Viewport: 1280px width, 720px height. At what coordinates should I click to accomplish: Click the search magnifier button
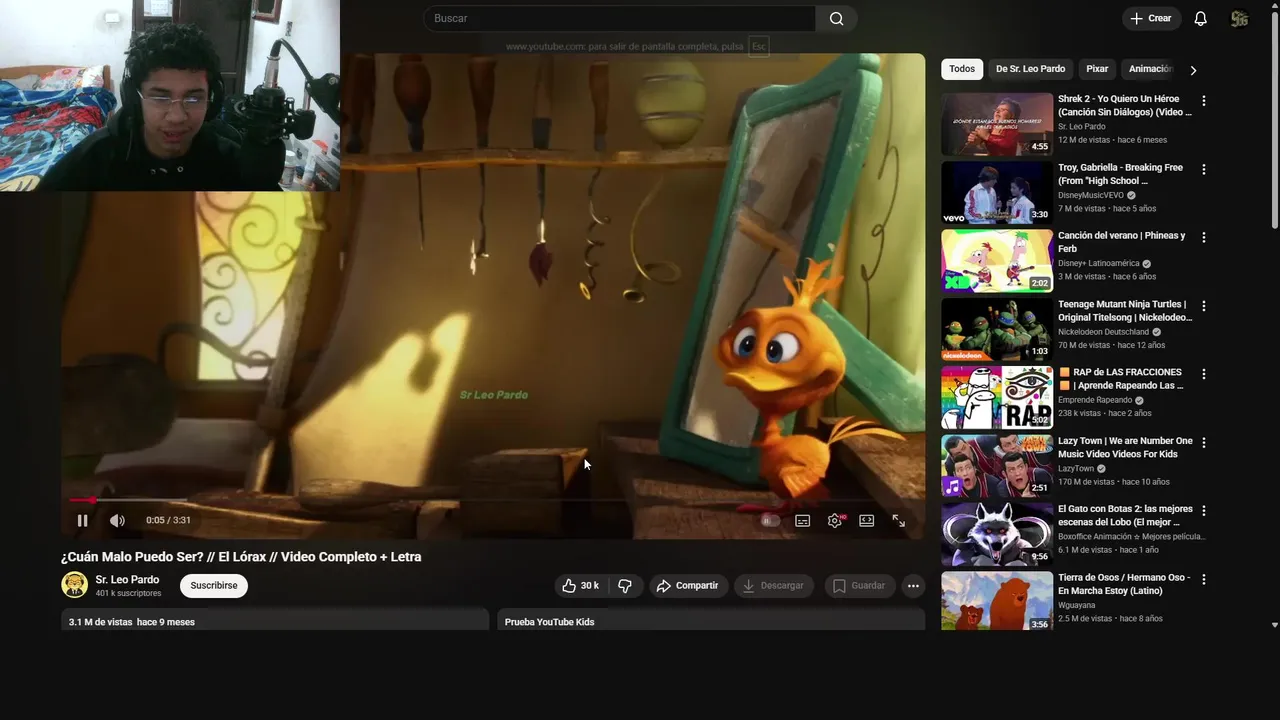click(x=836, y=18)
